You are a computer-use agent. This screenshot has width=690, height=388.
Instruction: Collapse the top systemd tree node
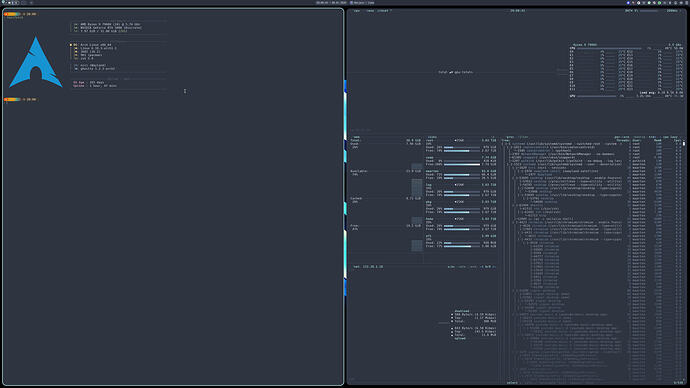point(507,144)
